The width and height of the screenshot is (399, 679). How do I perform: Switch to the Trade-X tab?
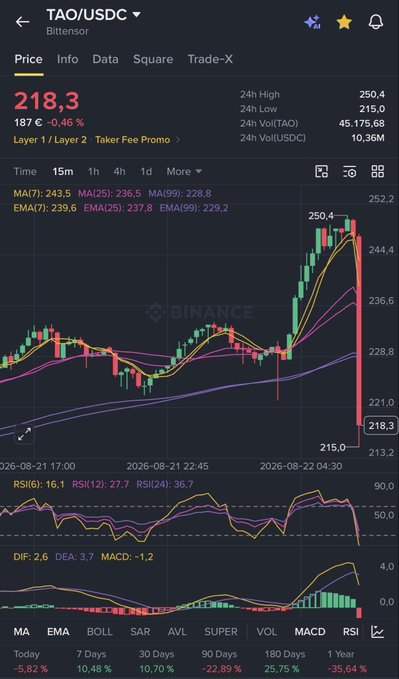click(x=210, y=59)
